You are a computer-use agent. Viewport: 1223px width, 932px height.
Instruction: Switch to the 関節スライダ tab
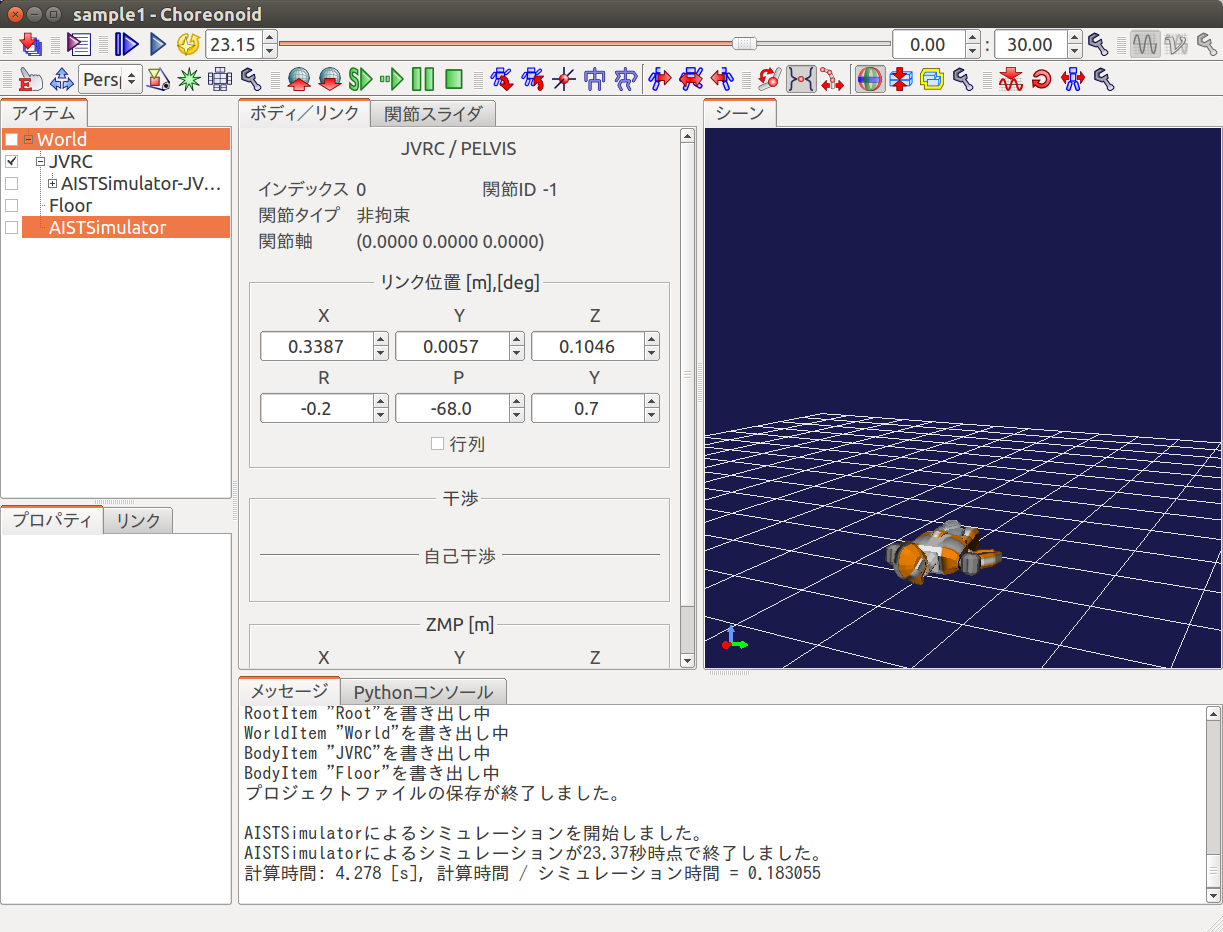[x=431, y=114]
